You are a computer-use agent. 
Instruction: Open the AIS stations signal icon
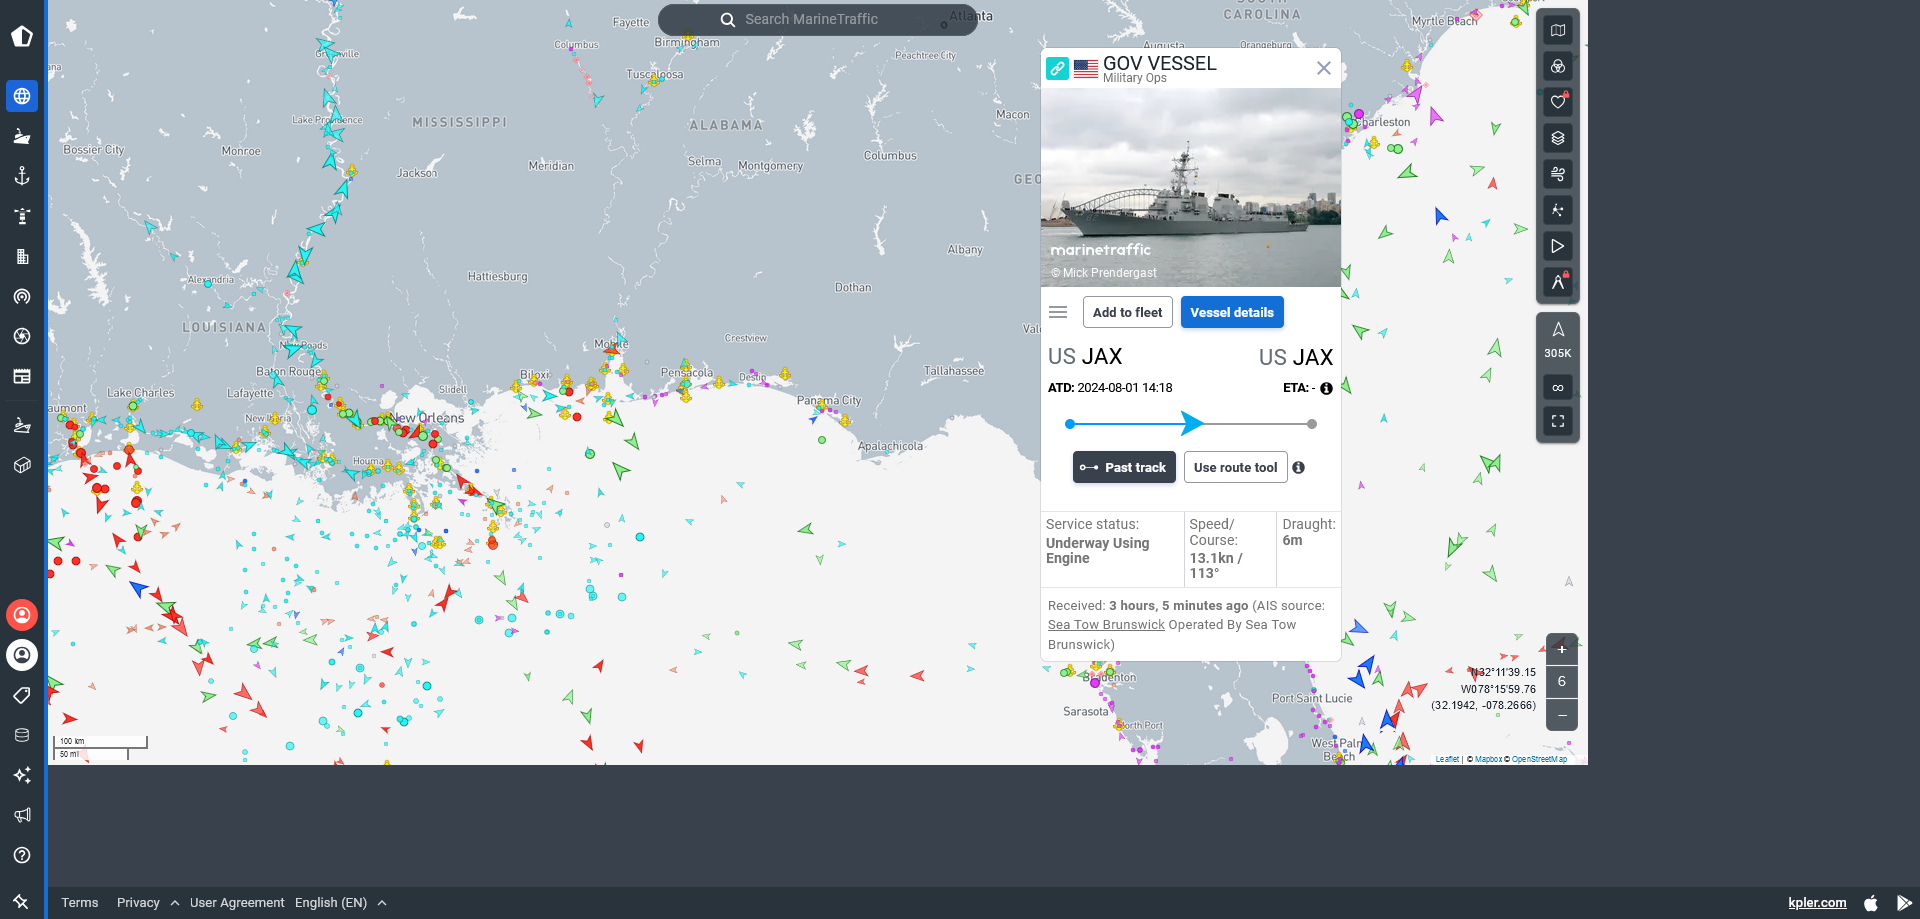(22, 296)
